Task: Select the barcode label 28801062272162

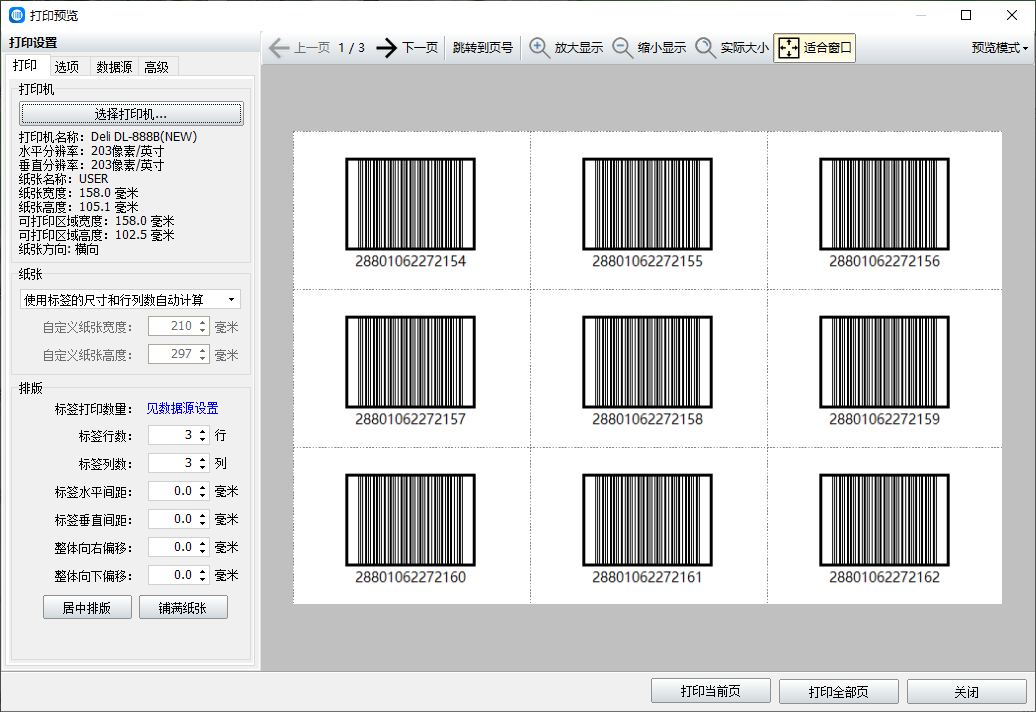Action: [x=884, y=526]
